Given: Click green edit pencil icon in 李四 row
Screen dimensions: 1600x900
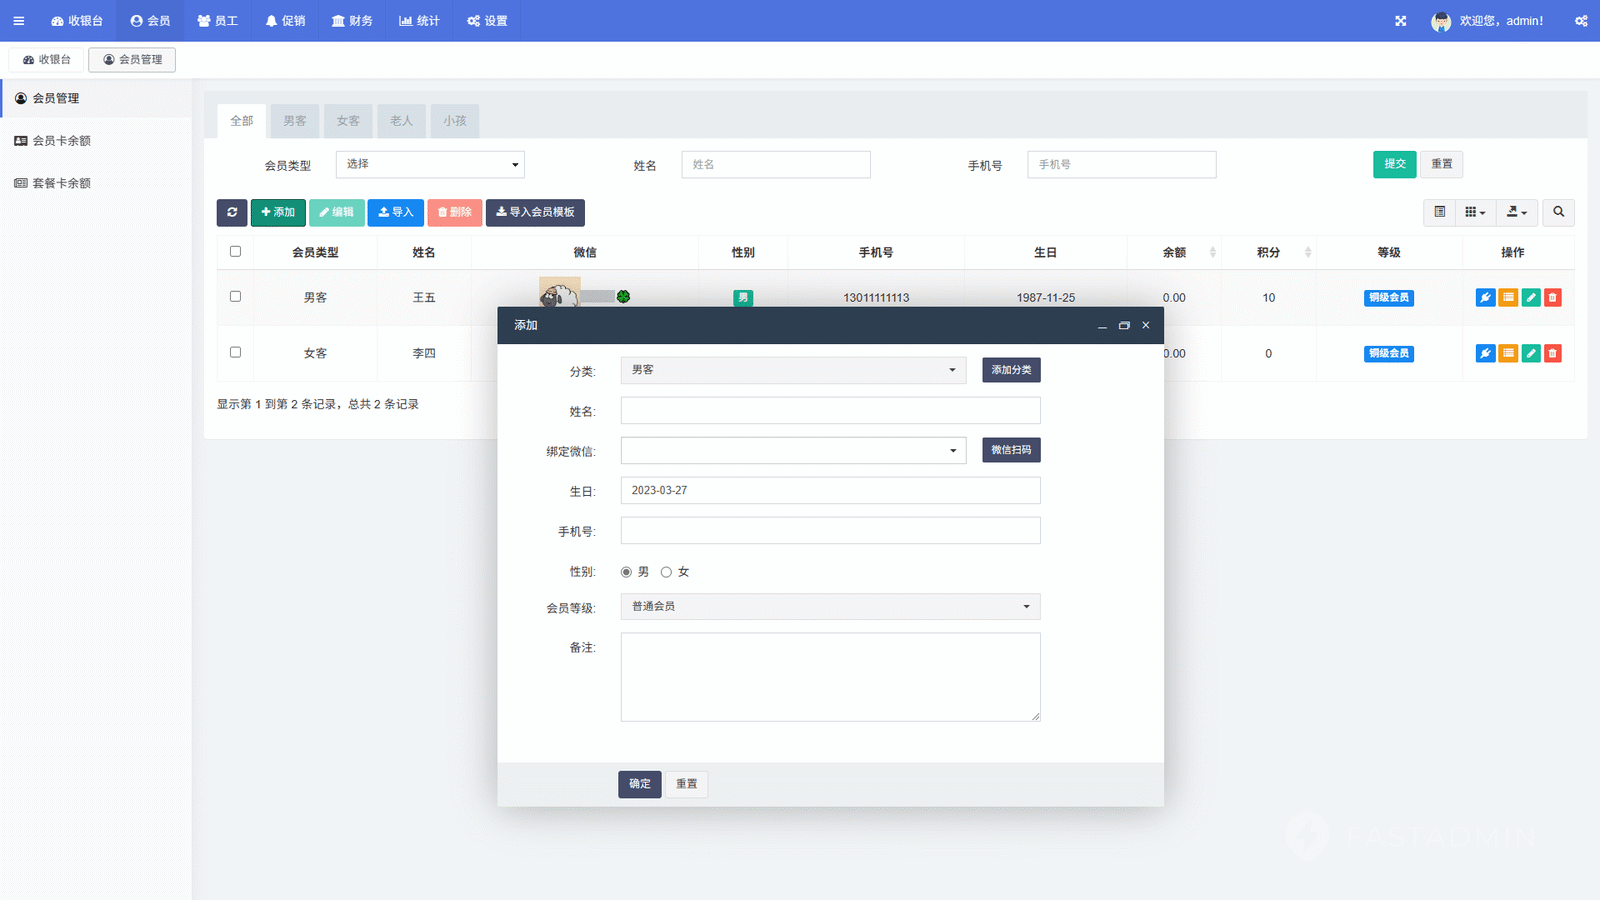Looking at the screenshot, I should pos(1530,354).
